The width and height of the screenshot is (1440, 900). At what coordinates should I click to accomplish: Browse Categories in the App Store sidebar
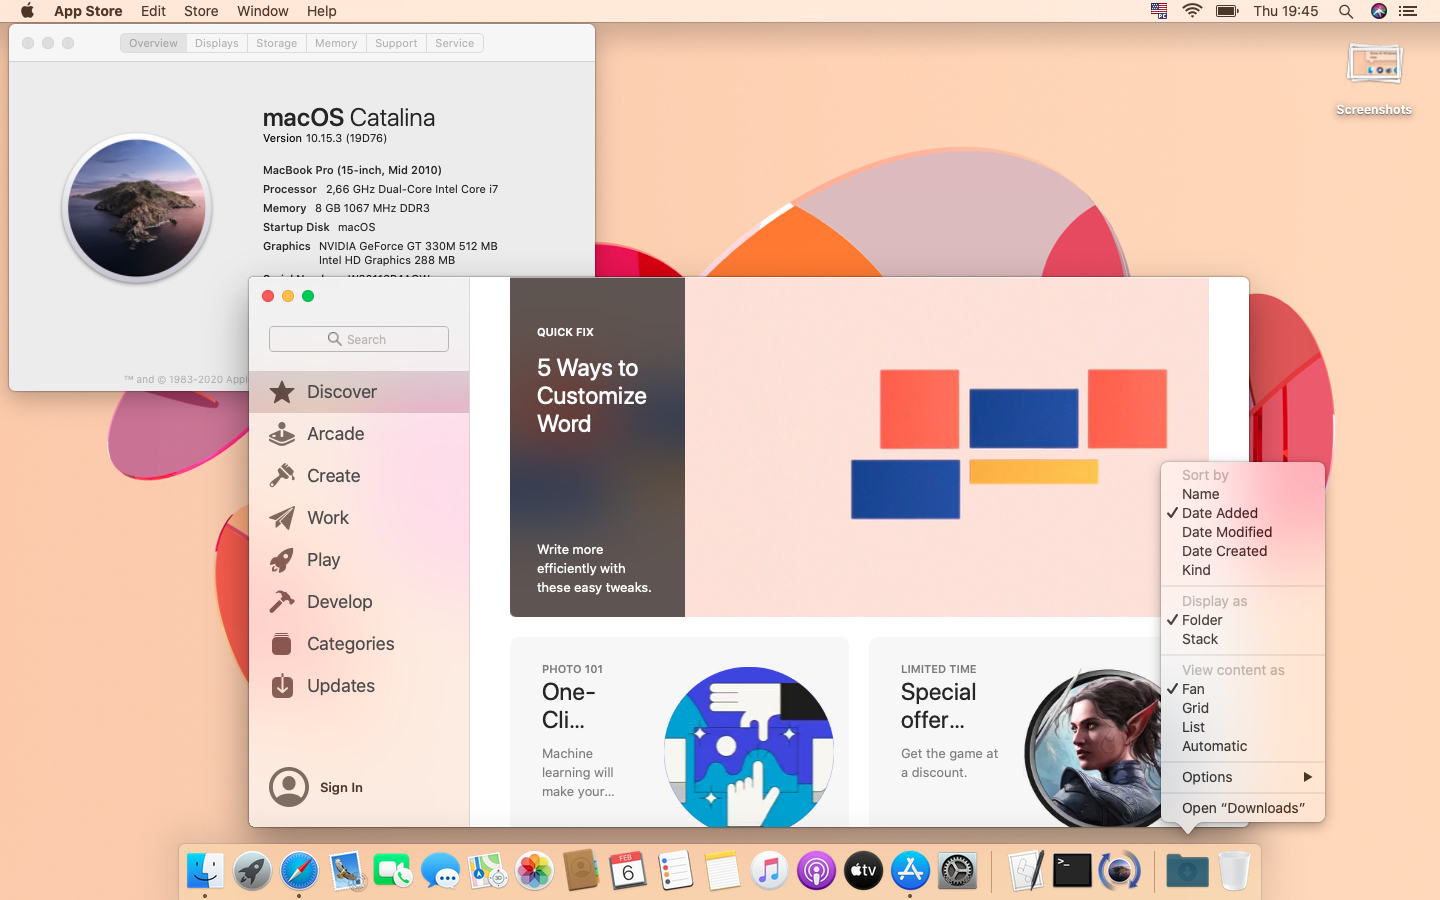(359, 644)
